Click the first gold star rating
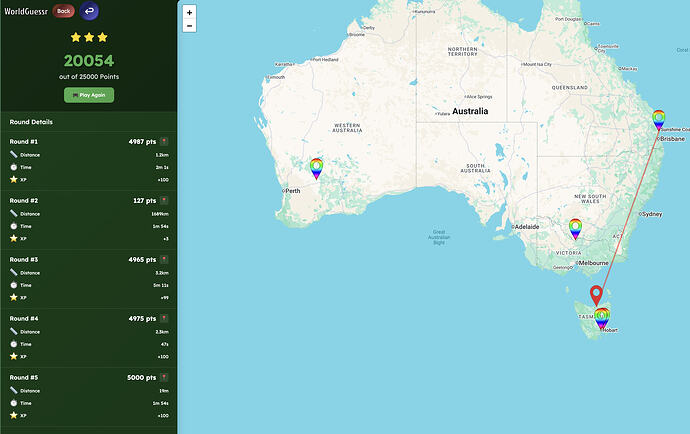 (x=76, y=37)
